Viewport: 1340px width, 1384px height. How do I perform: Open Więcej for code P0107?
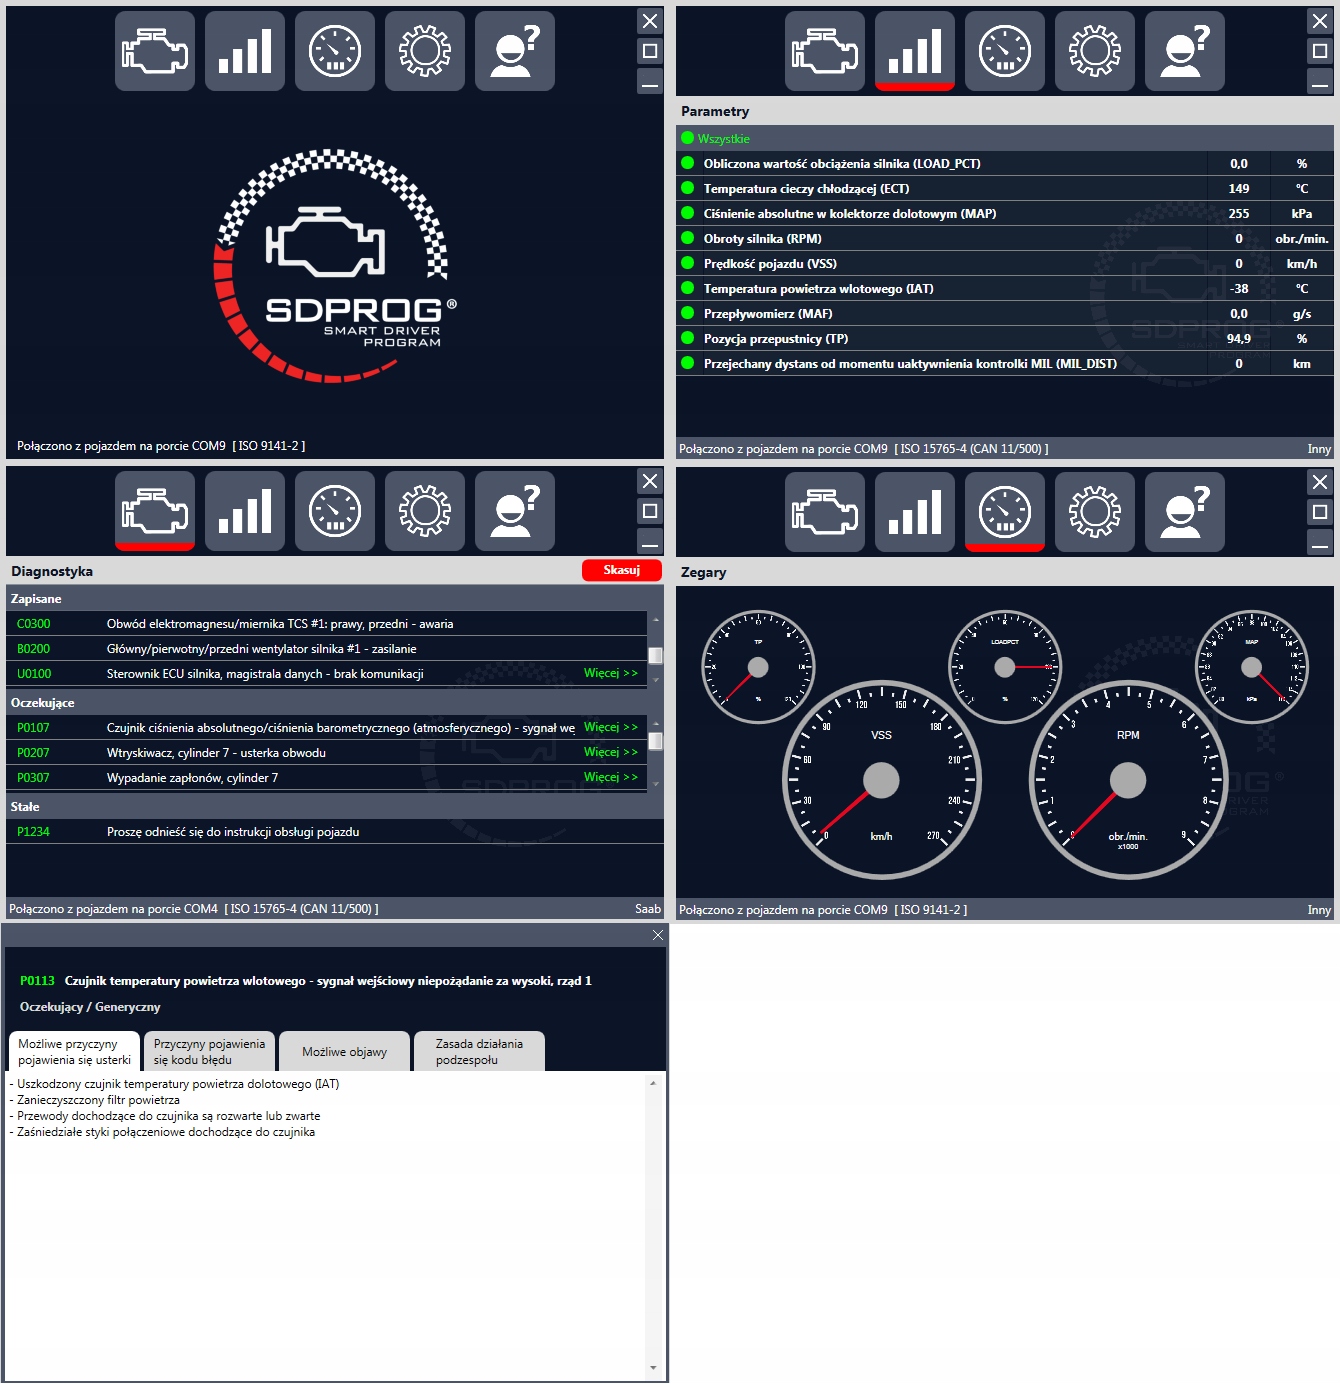611,727
